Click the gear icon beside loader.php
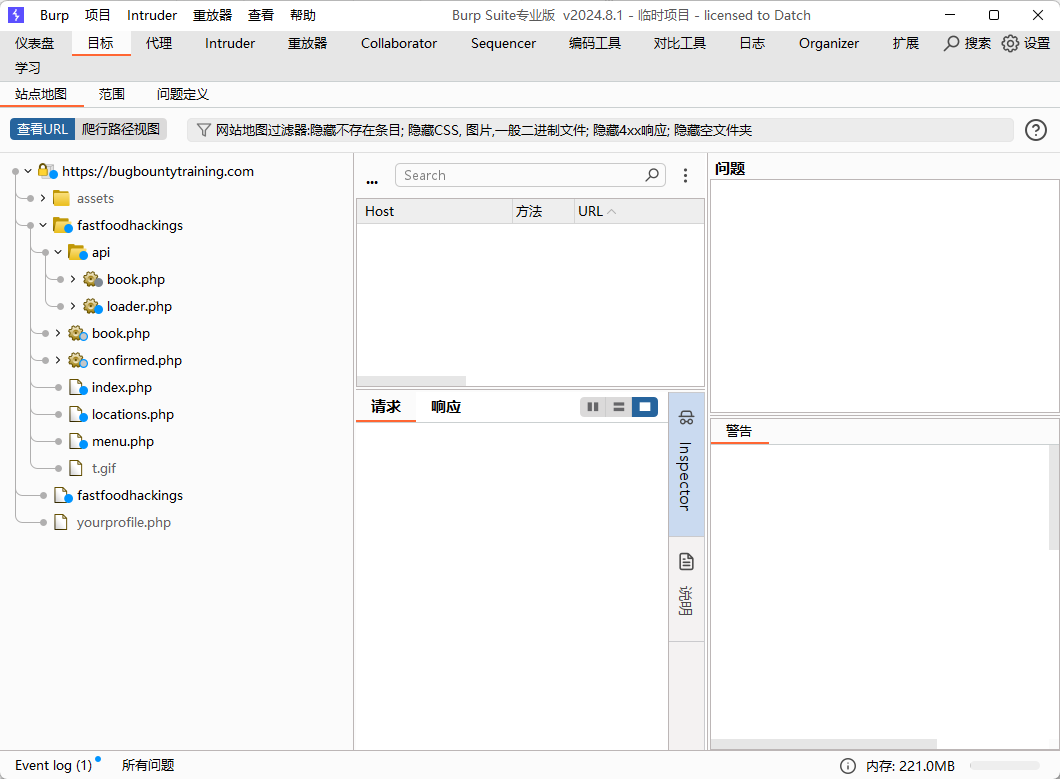The height and width of the screenshot is (779, 1060). [93, 306]
